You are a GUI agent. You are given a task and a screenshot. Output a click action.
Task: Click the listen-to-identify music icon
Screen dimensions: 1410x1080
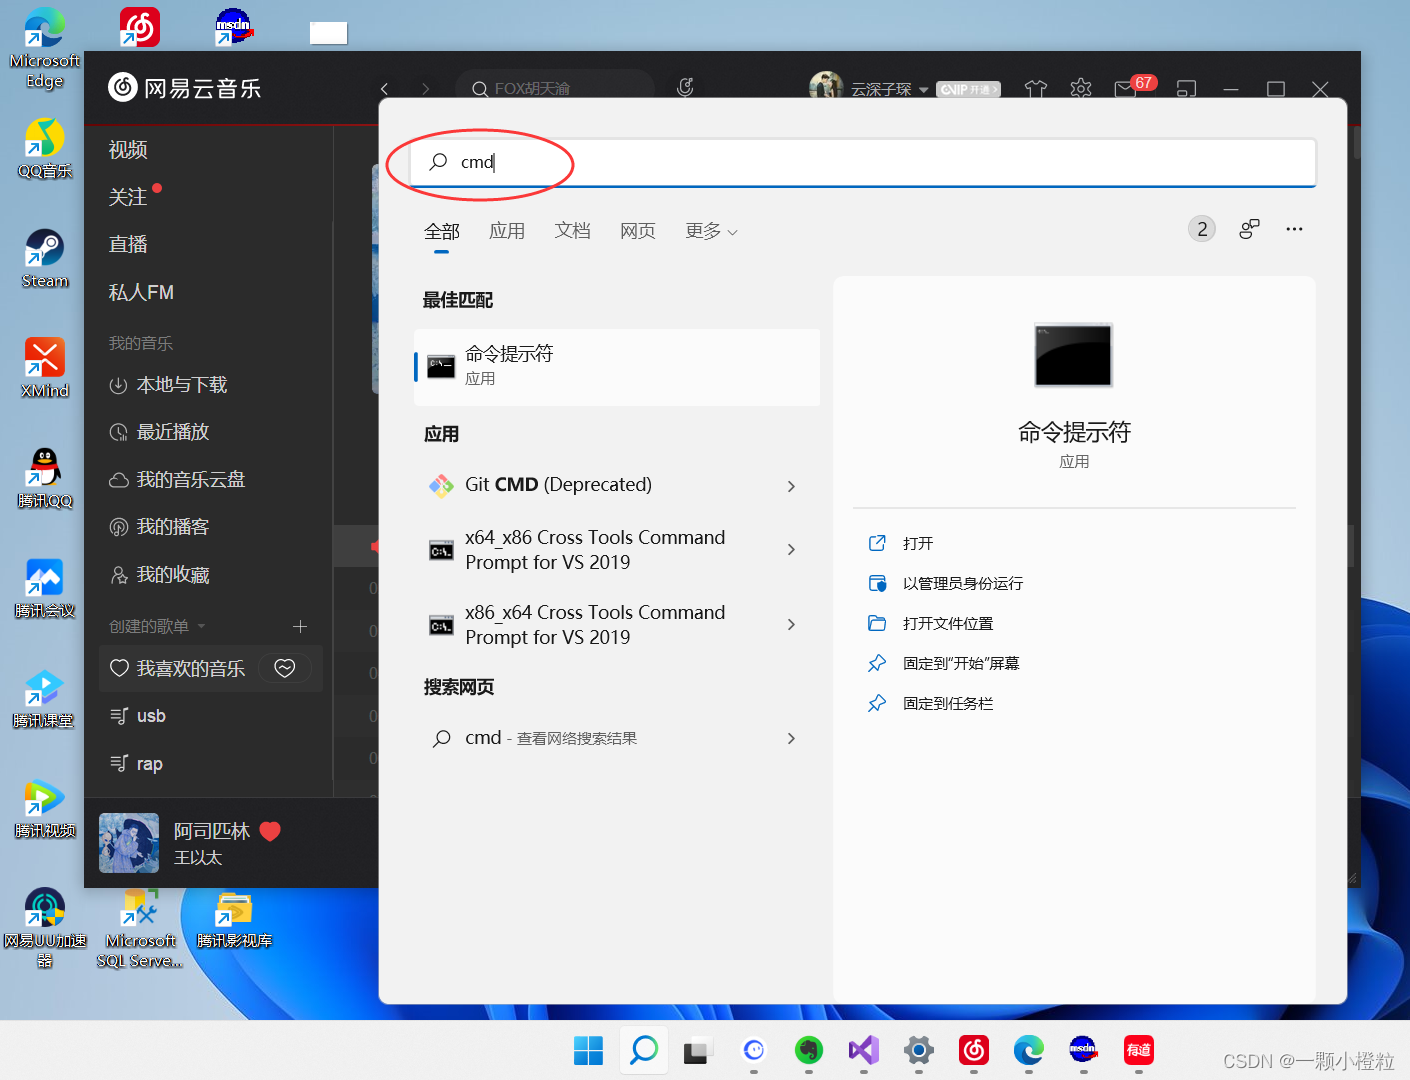[x=685, y=88]
